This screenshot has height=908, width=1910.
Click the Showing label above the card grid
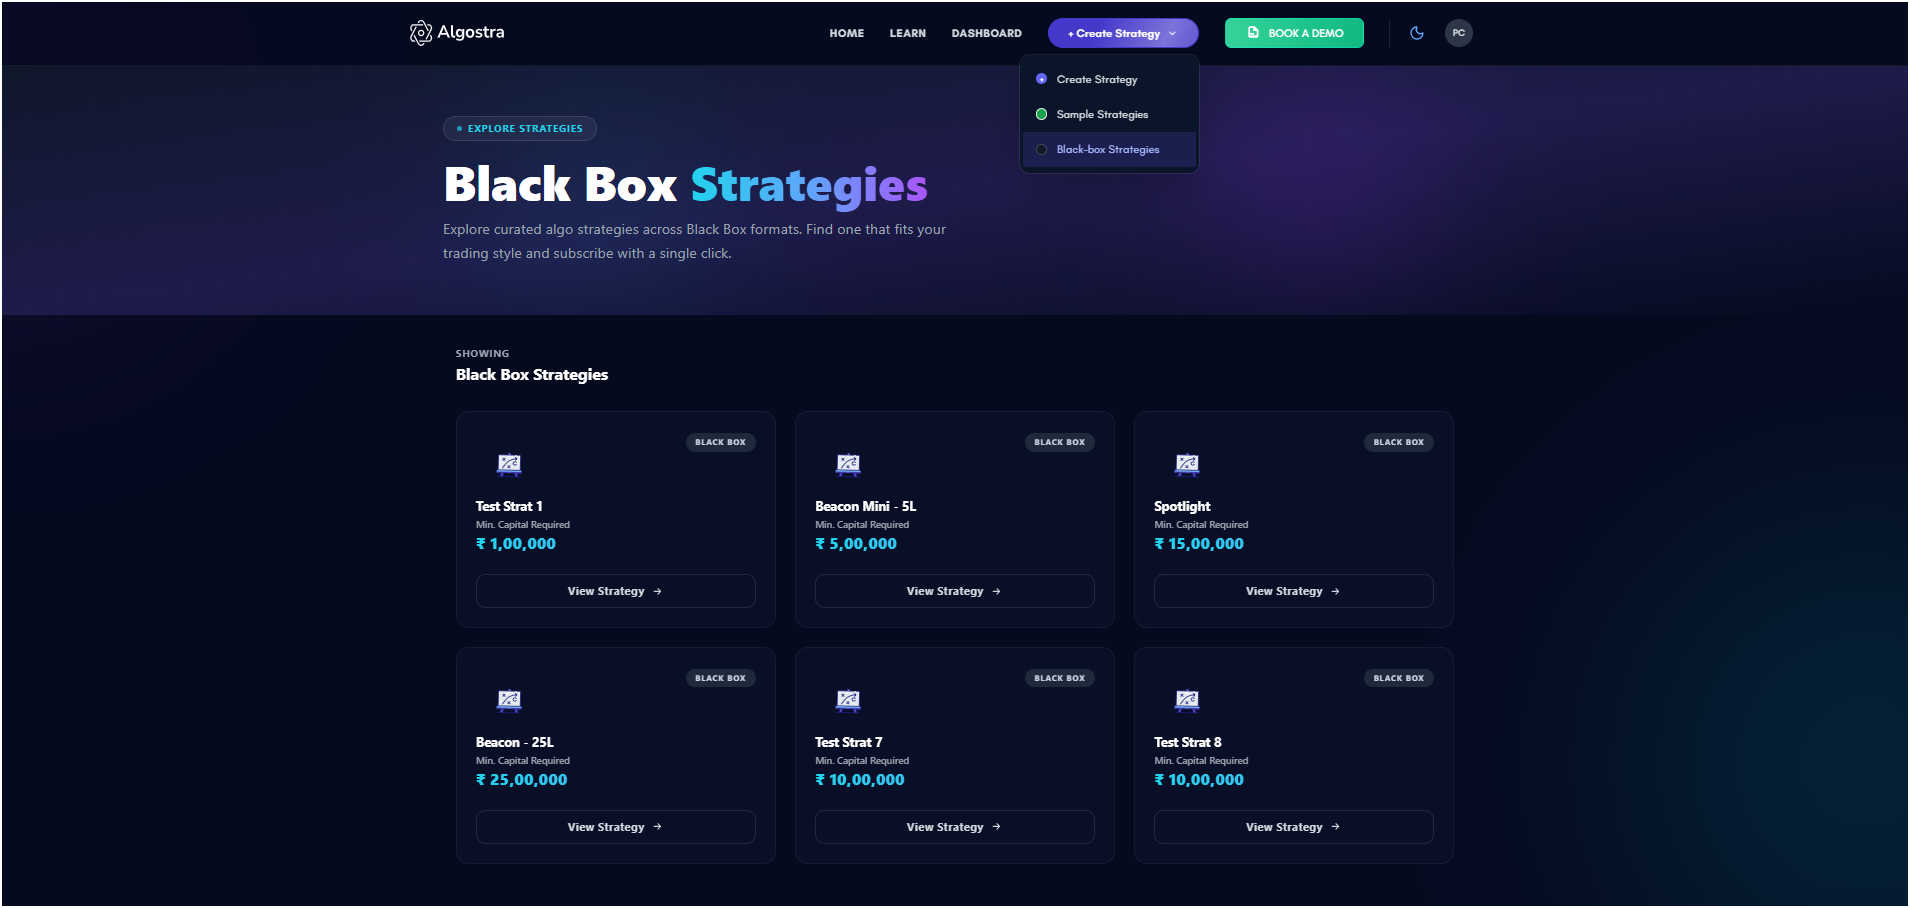click(x=482, y=353)
